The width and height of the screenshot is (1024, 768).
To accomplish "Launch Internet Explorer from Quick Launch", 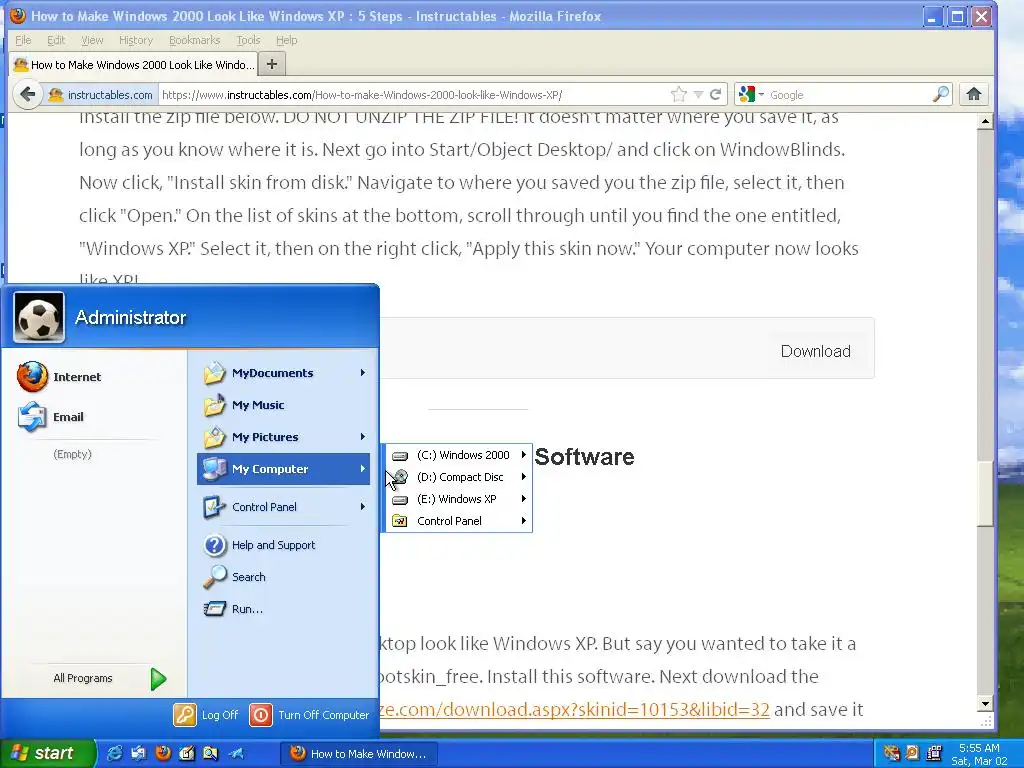I will 114,753.
